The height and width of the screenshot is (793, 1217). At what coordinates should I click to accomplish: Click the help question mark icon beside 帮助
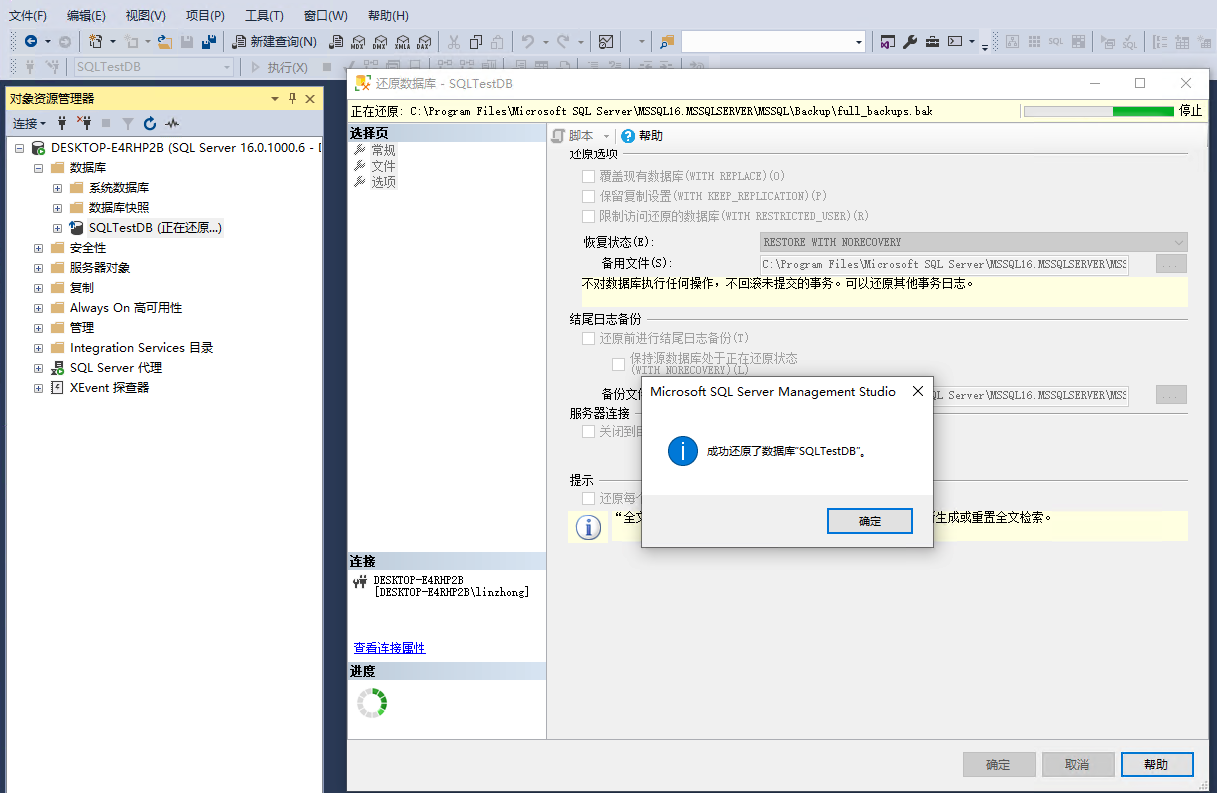628,136
